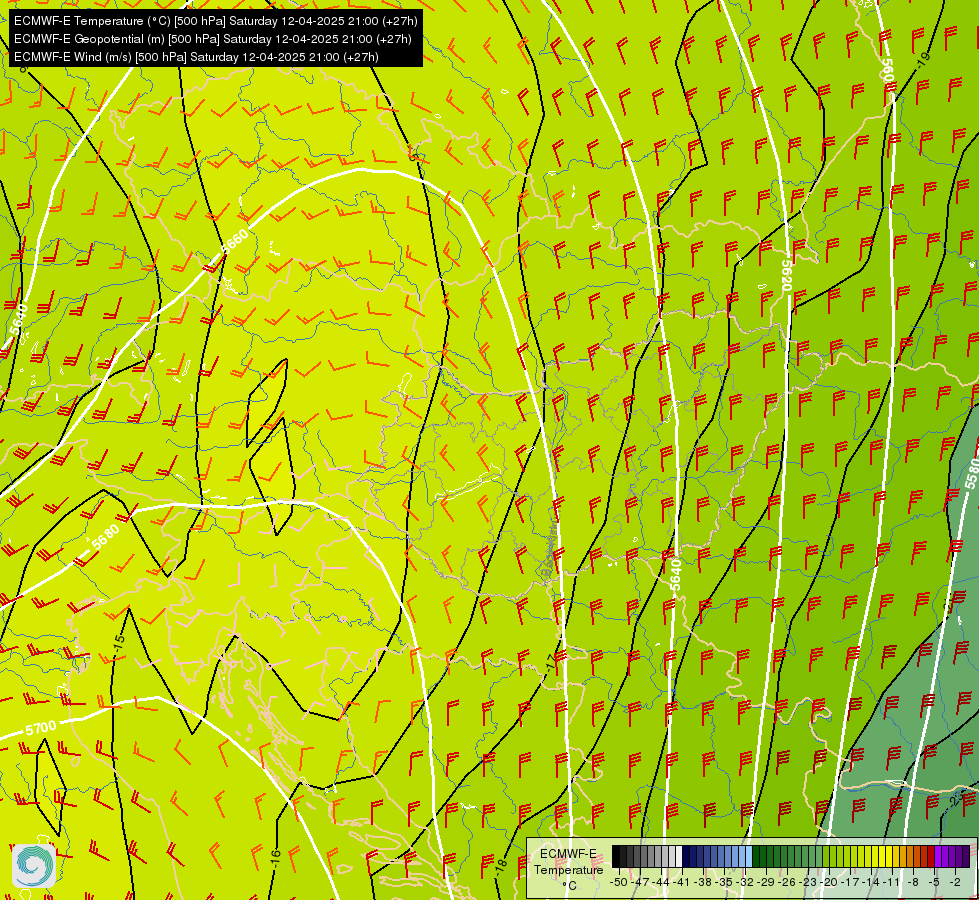979x900 pixels.
Task: Click the -16 isotherm contour label
Action: (x=275, y=858)
